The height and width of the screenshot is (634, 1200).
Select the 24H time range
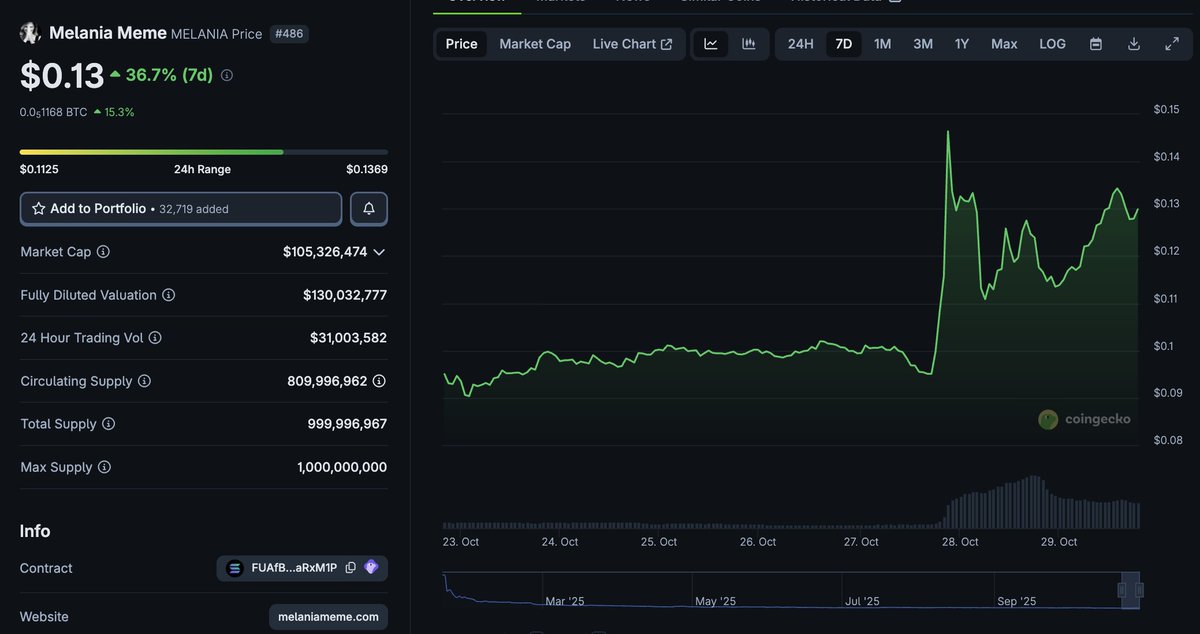pyautogui.click(x=800, y=44)
